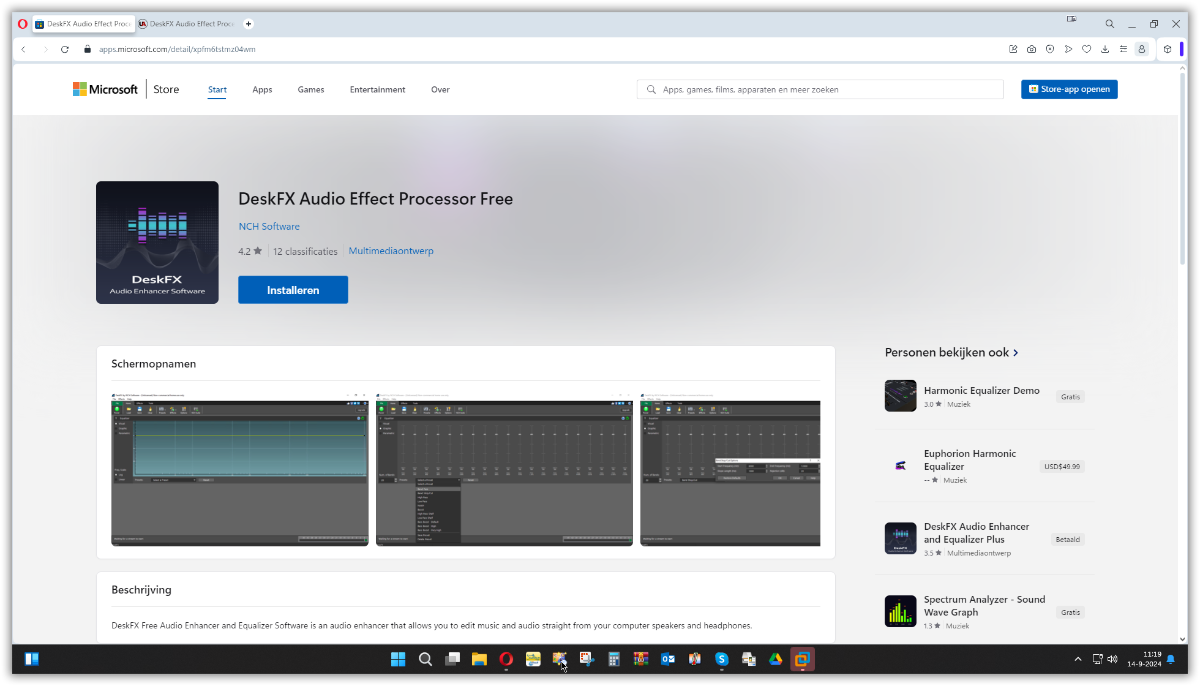Click the USD$48.99 price badge
The height and width of the screenshot is (686, 1200).
coord(1062,467)
